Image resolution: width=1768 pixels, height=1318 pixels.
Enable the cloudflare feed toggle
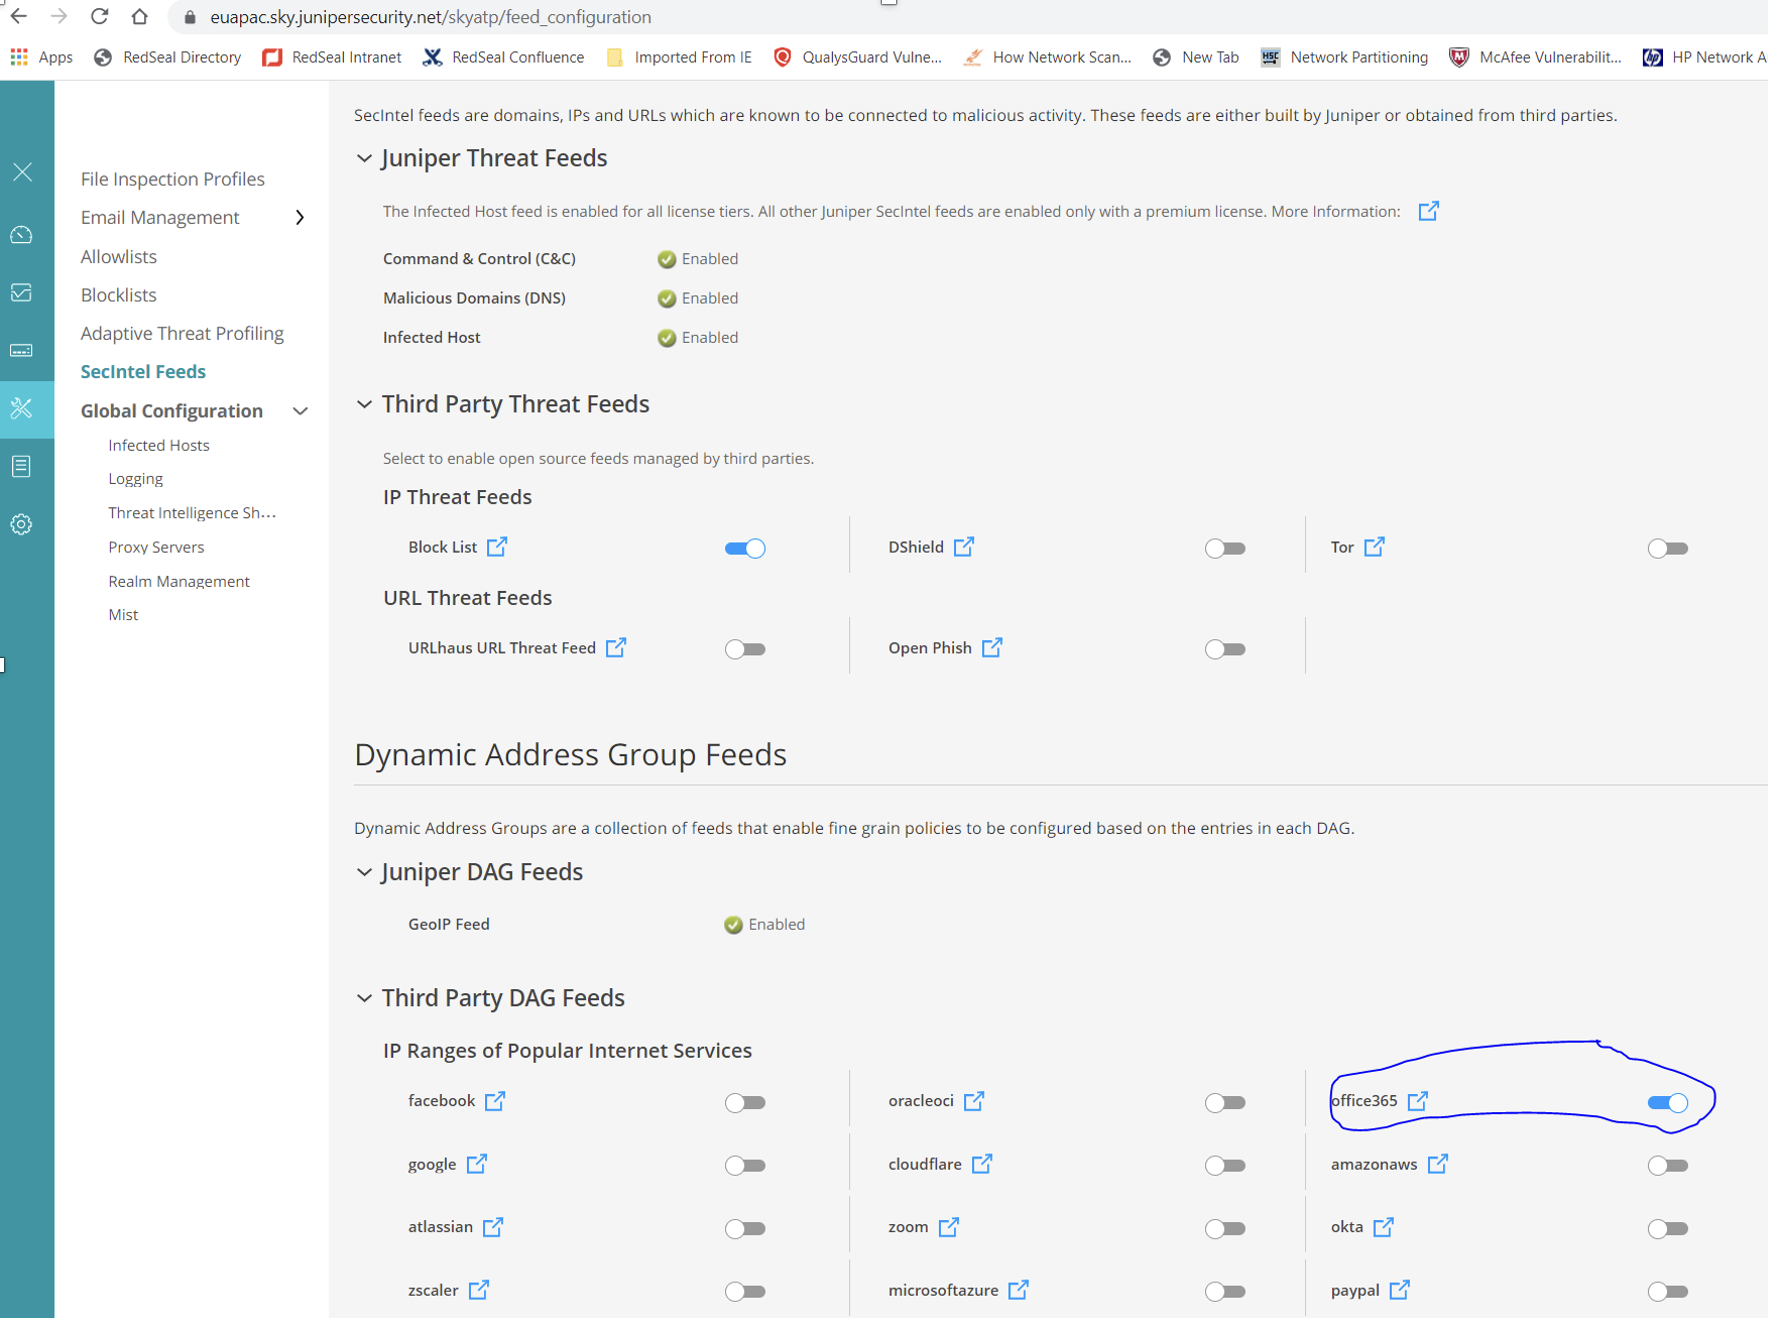tap(1225, 1165)
